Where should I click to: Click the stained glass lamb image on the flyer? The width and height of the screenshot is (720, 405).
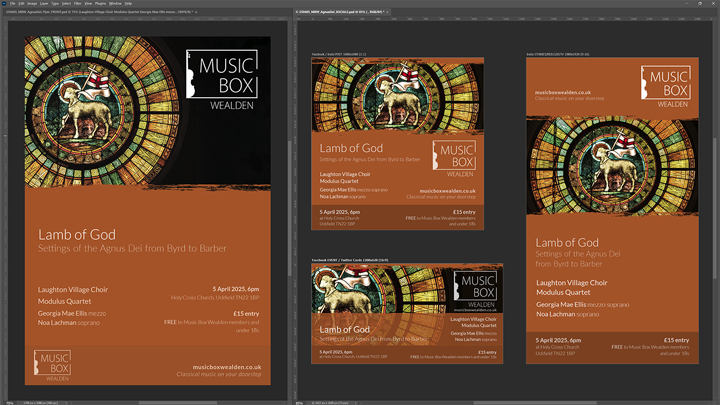point(102,110)
